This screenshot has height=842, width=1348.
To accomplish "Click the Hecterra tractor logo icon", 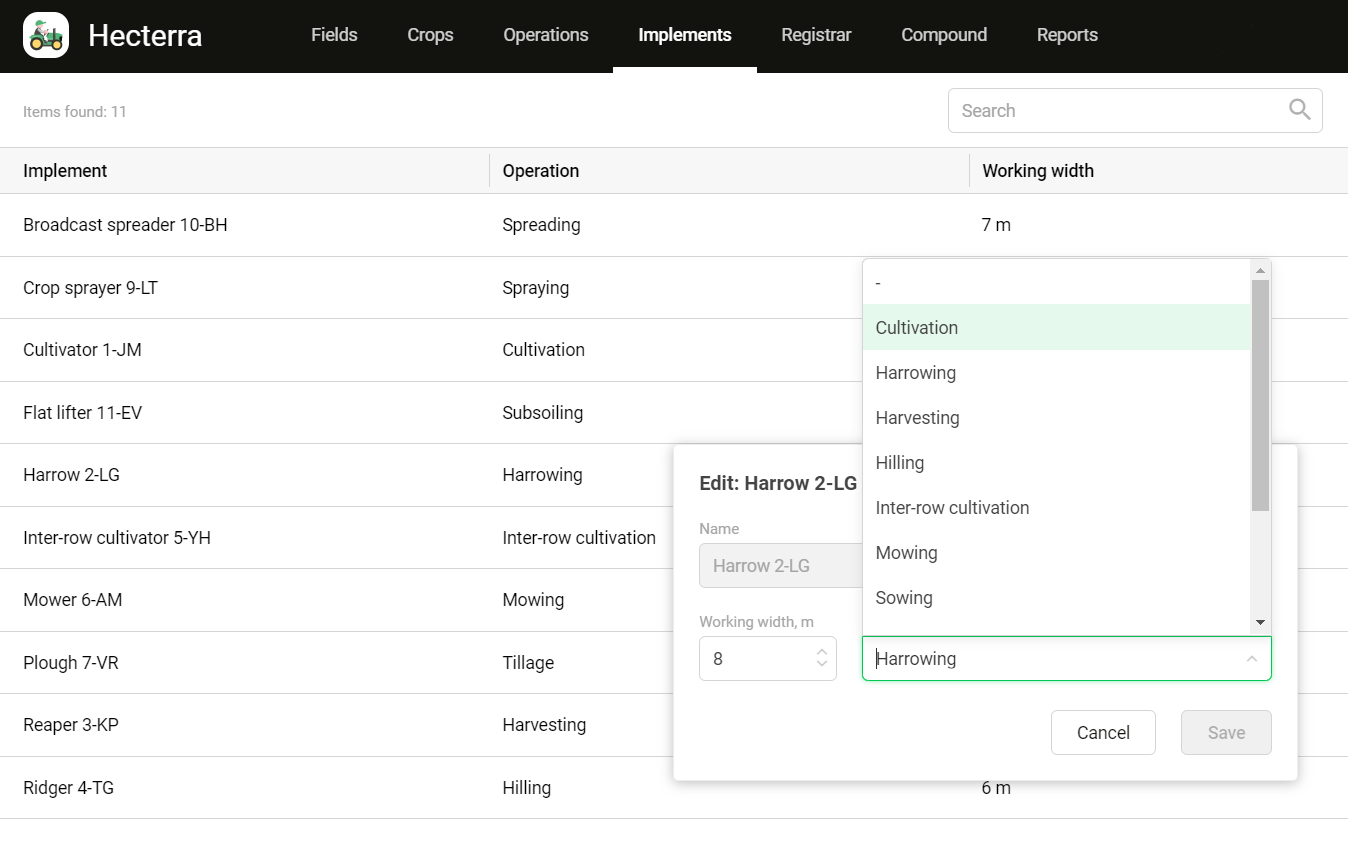I will click(x=46, y=36).
